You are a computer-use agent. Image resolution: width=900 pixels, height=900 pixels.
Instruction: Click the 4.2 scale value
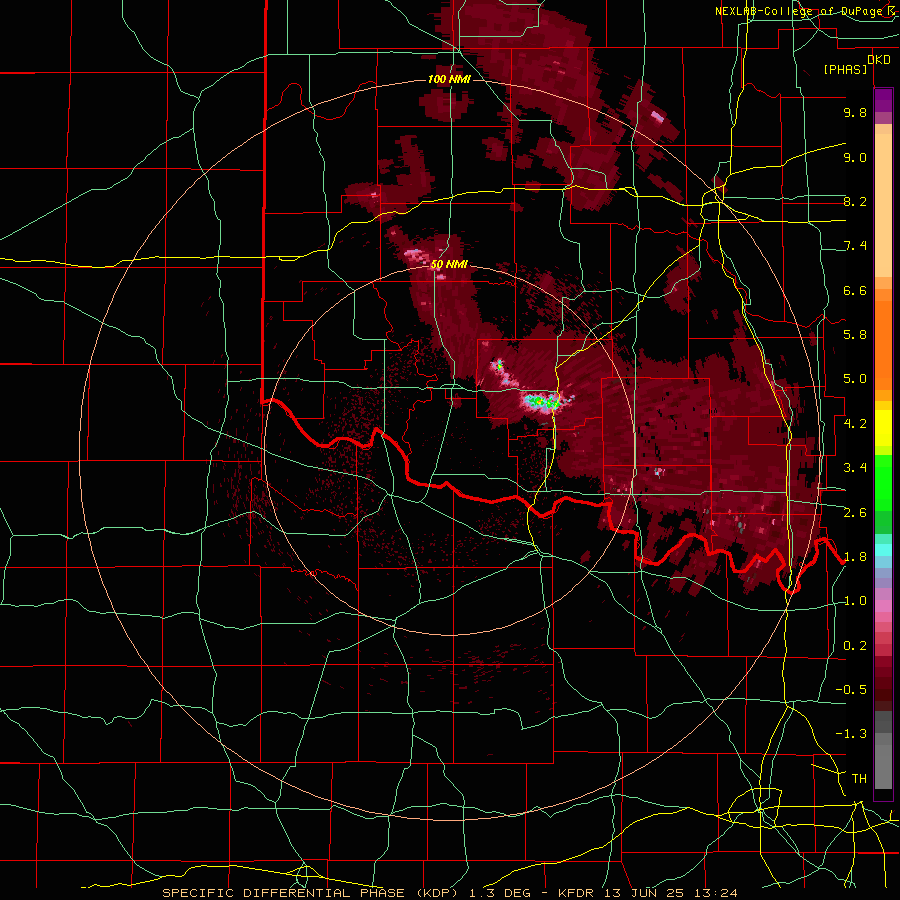pyautogui.click(x=855, y=424)
